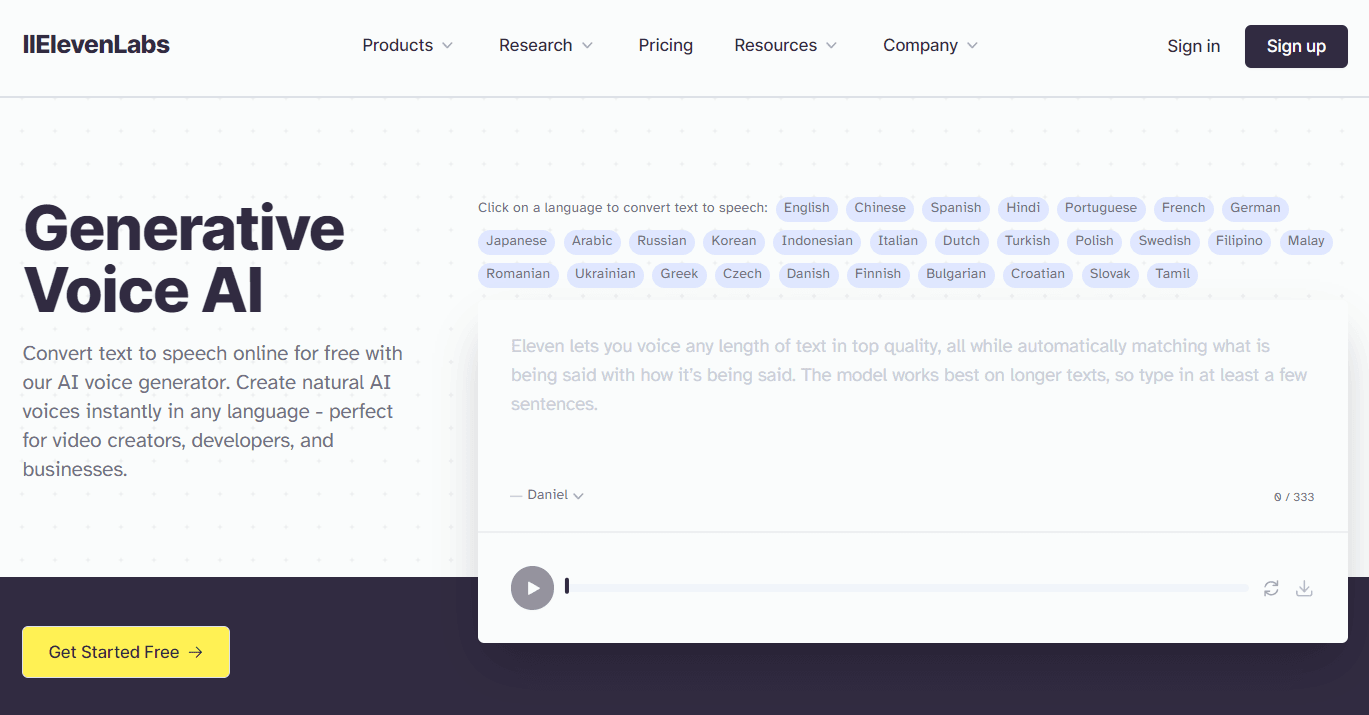Select the German language chip
1369x715 pixels.
(1254, 208)
